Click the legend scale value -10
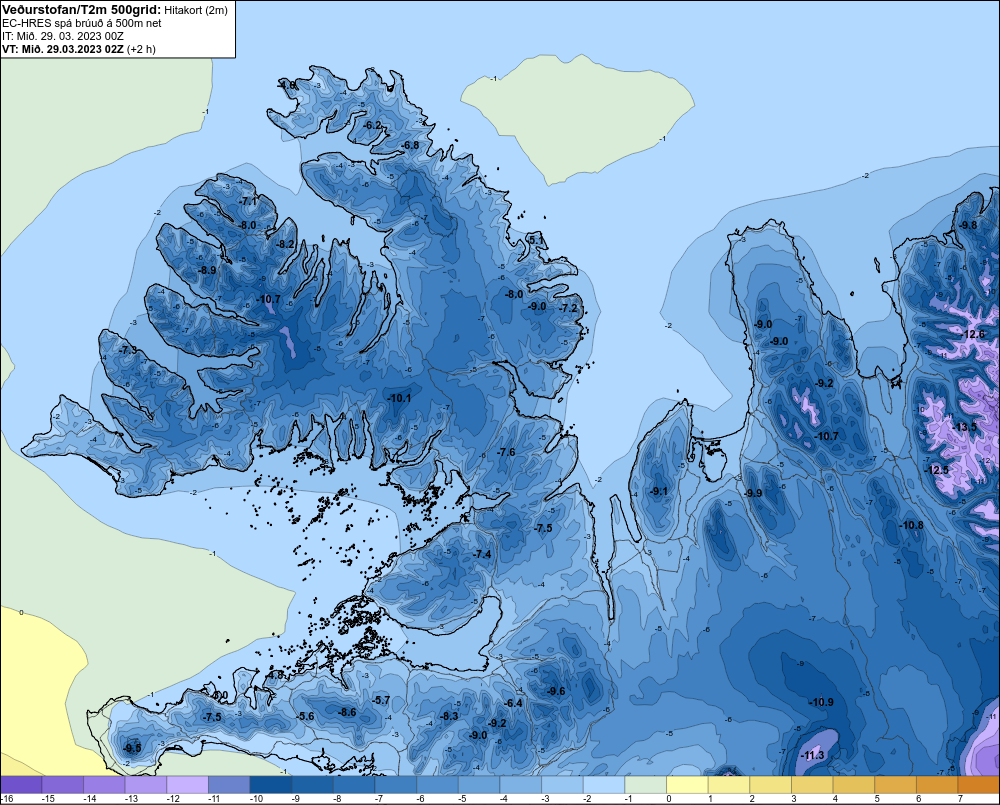 [256, 799]
